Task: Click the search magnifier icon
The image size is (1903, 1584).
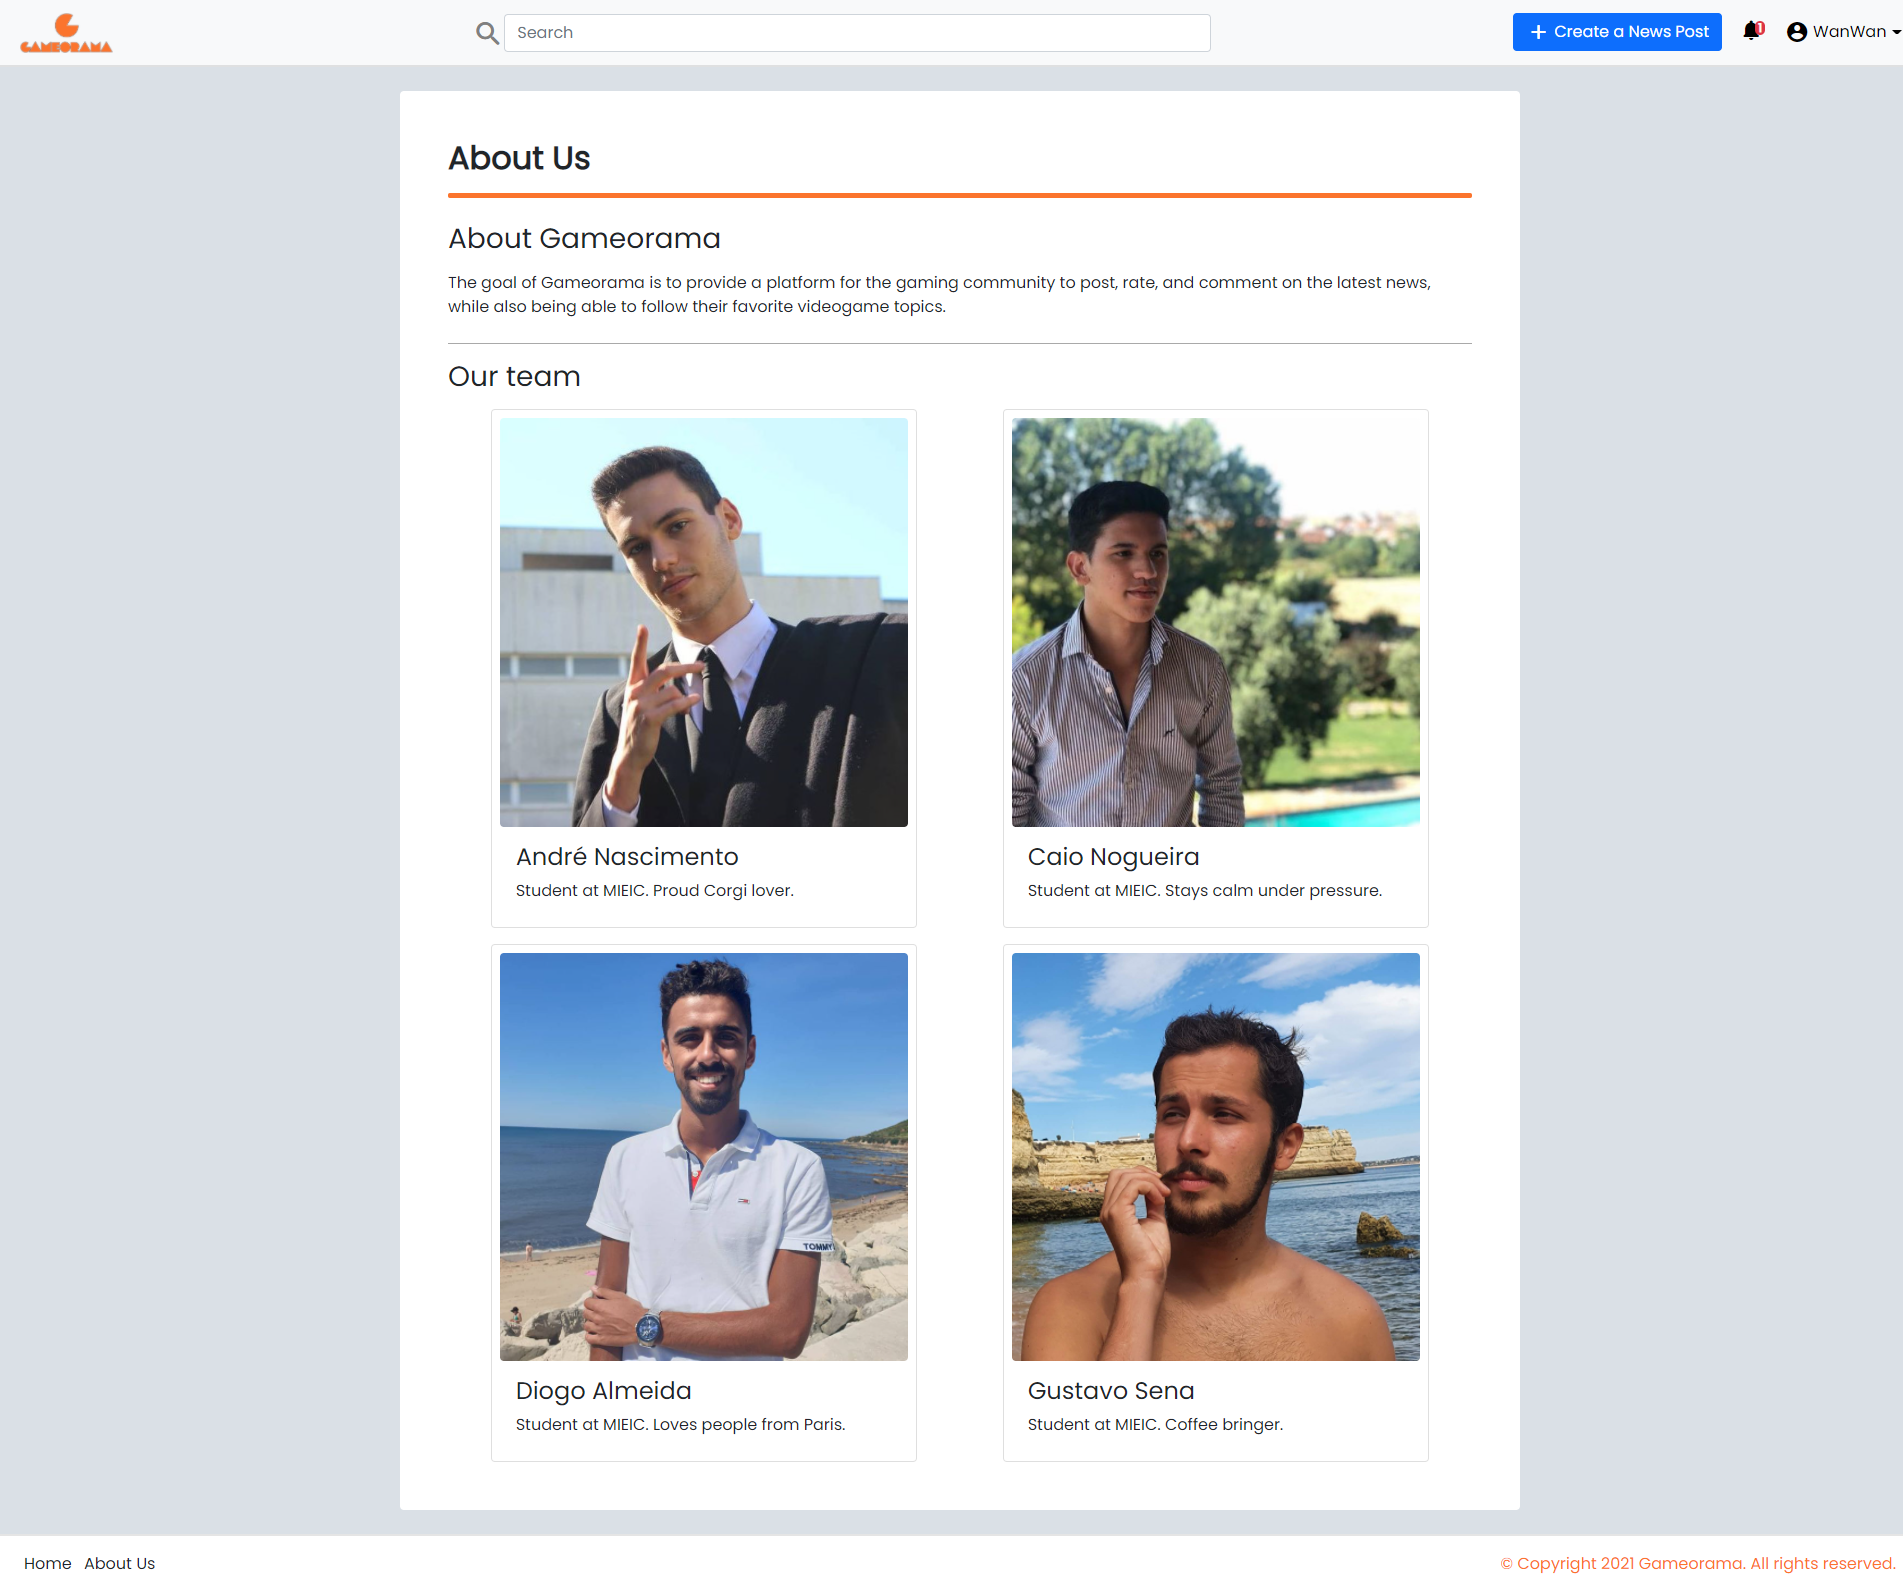Action: tap(487, 33)
